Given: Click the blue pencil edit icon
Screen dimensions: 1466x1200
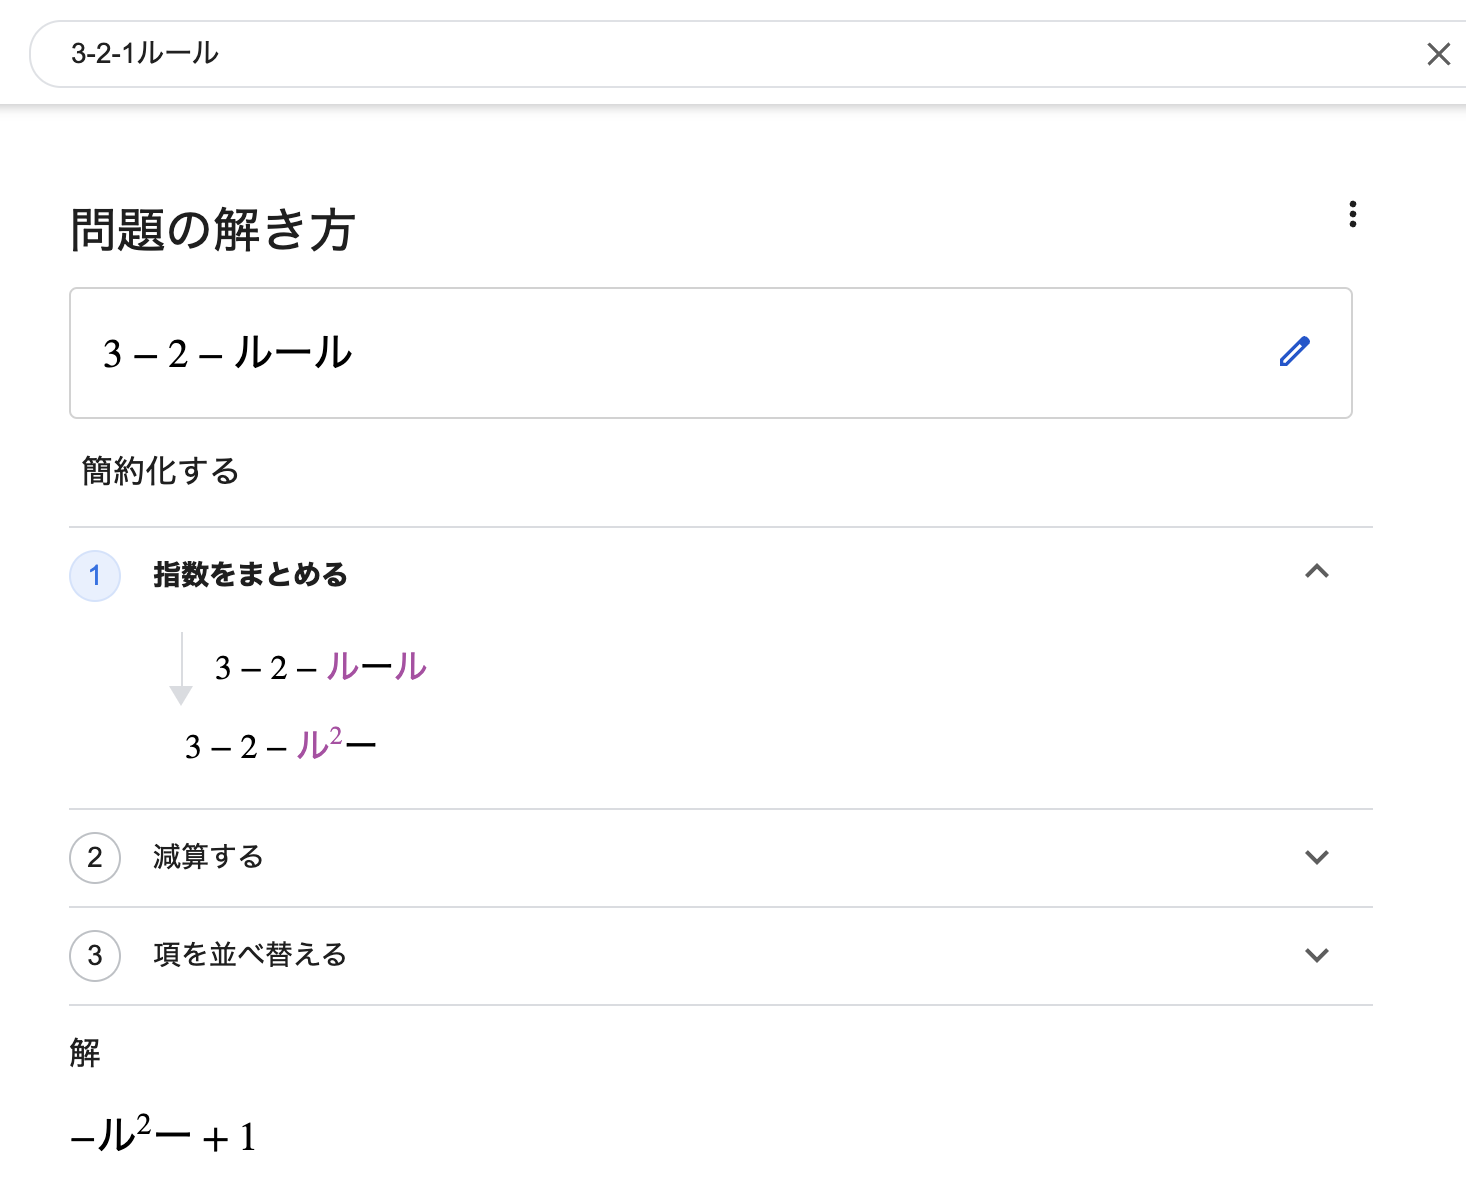Looking at the screenshot, I should pos(1294,352).
